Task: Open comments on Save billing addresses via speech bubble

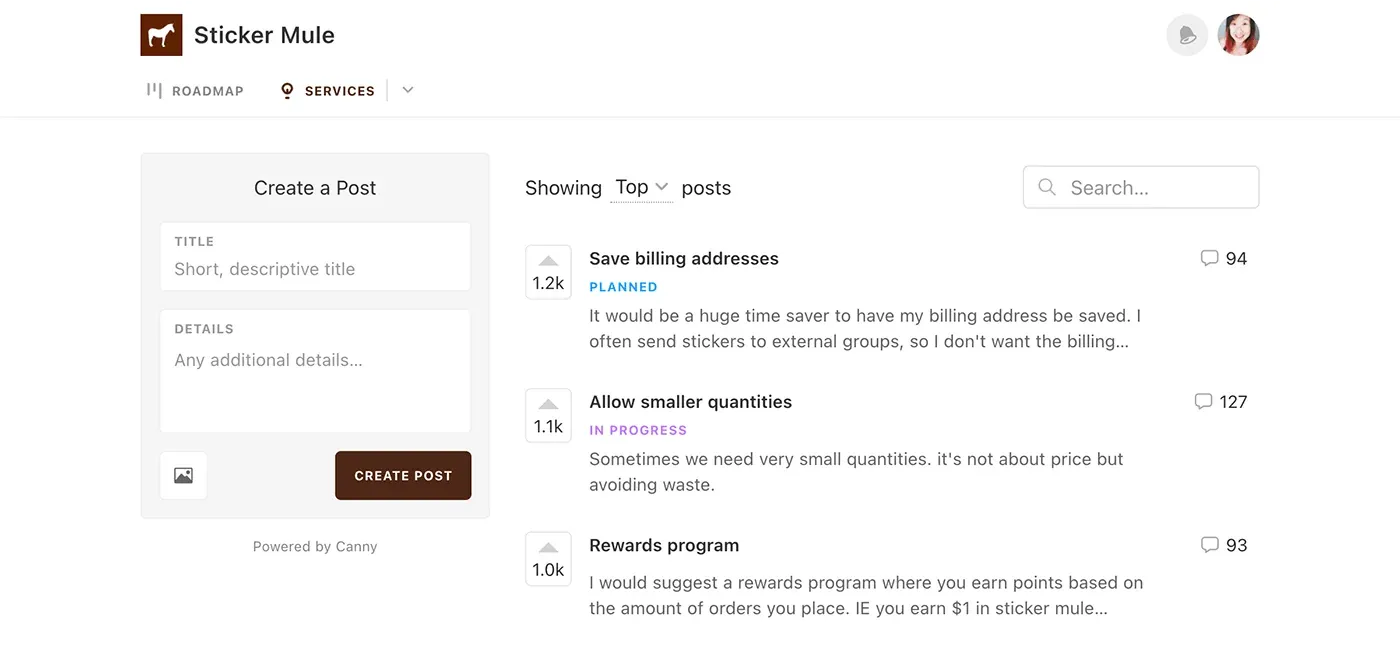Action: (x=1209, y=258)
